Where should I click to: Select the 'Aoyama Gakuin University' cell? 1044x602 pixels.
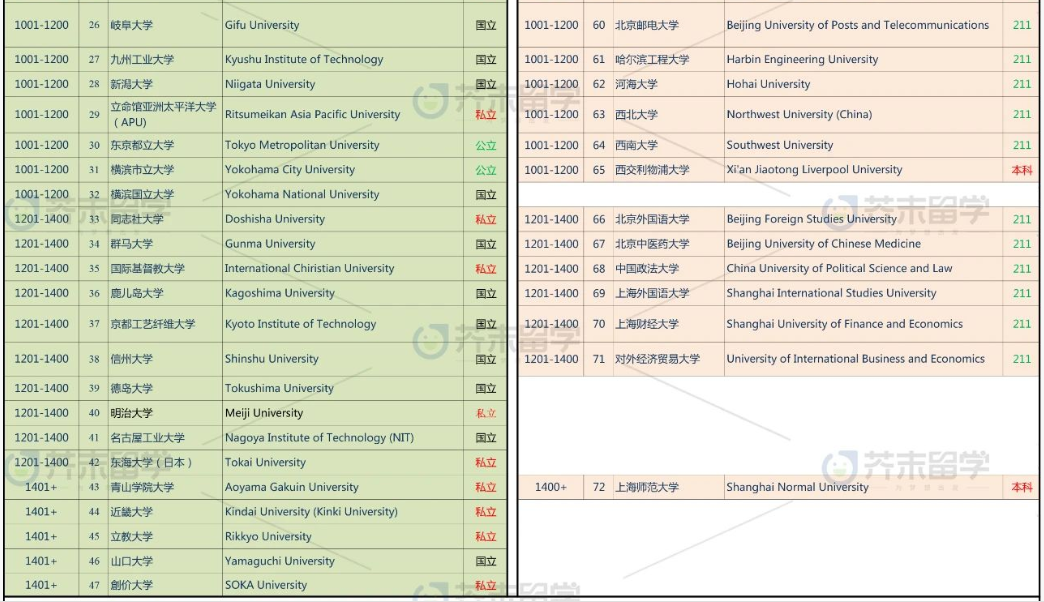(343, 487)
